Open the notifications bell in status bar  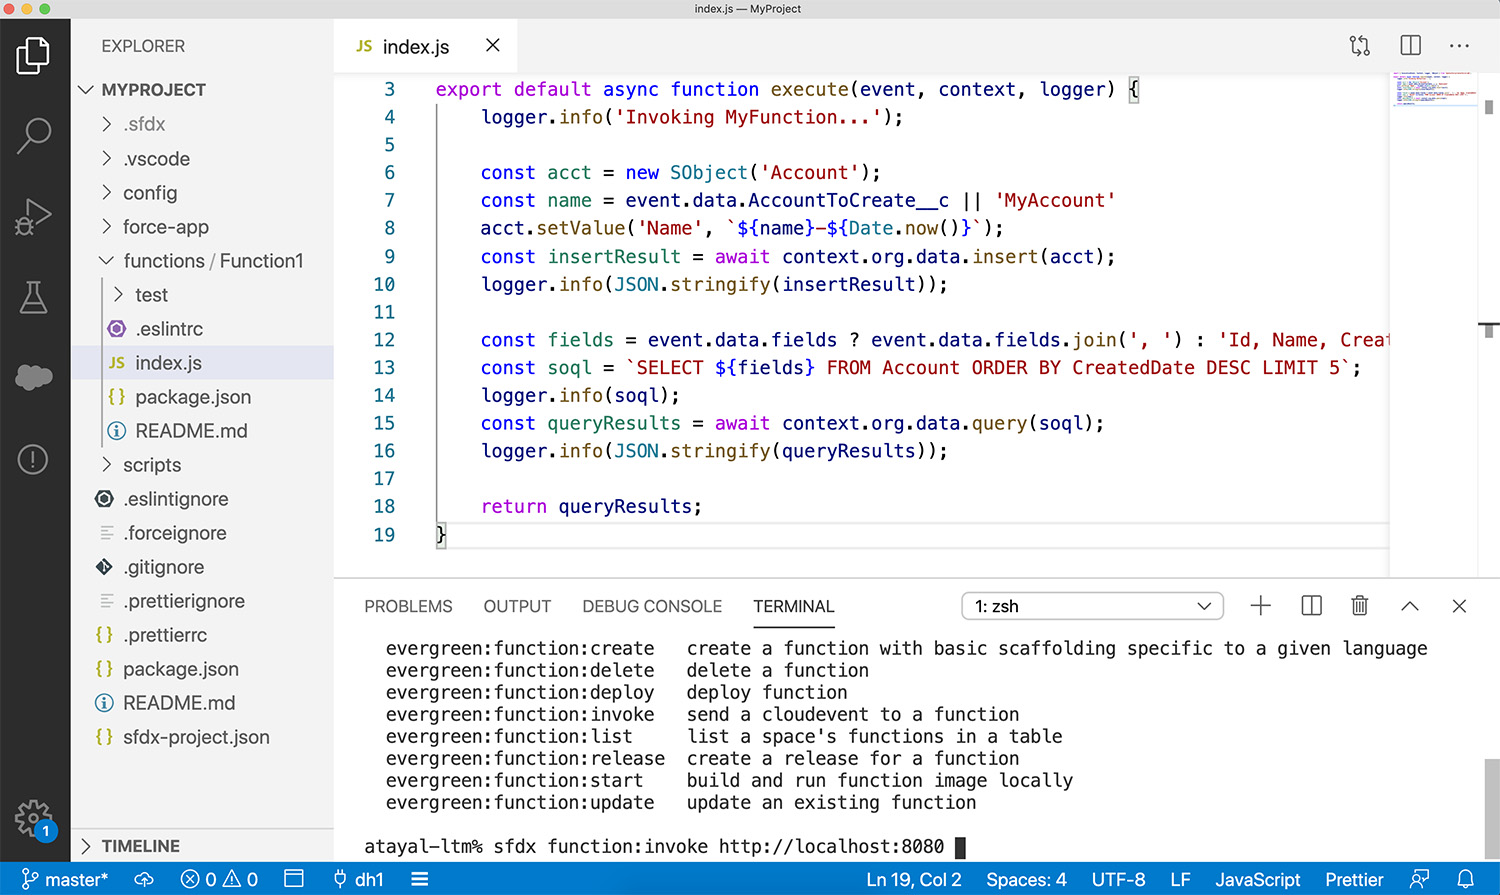(1465, 879)
